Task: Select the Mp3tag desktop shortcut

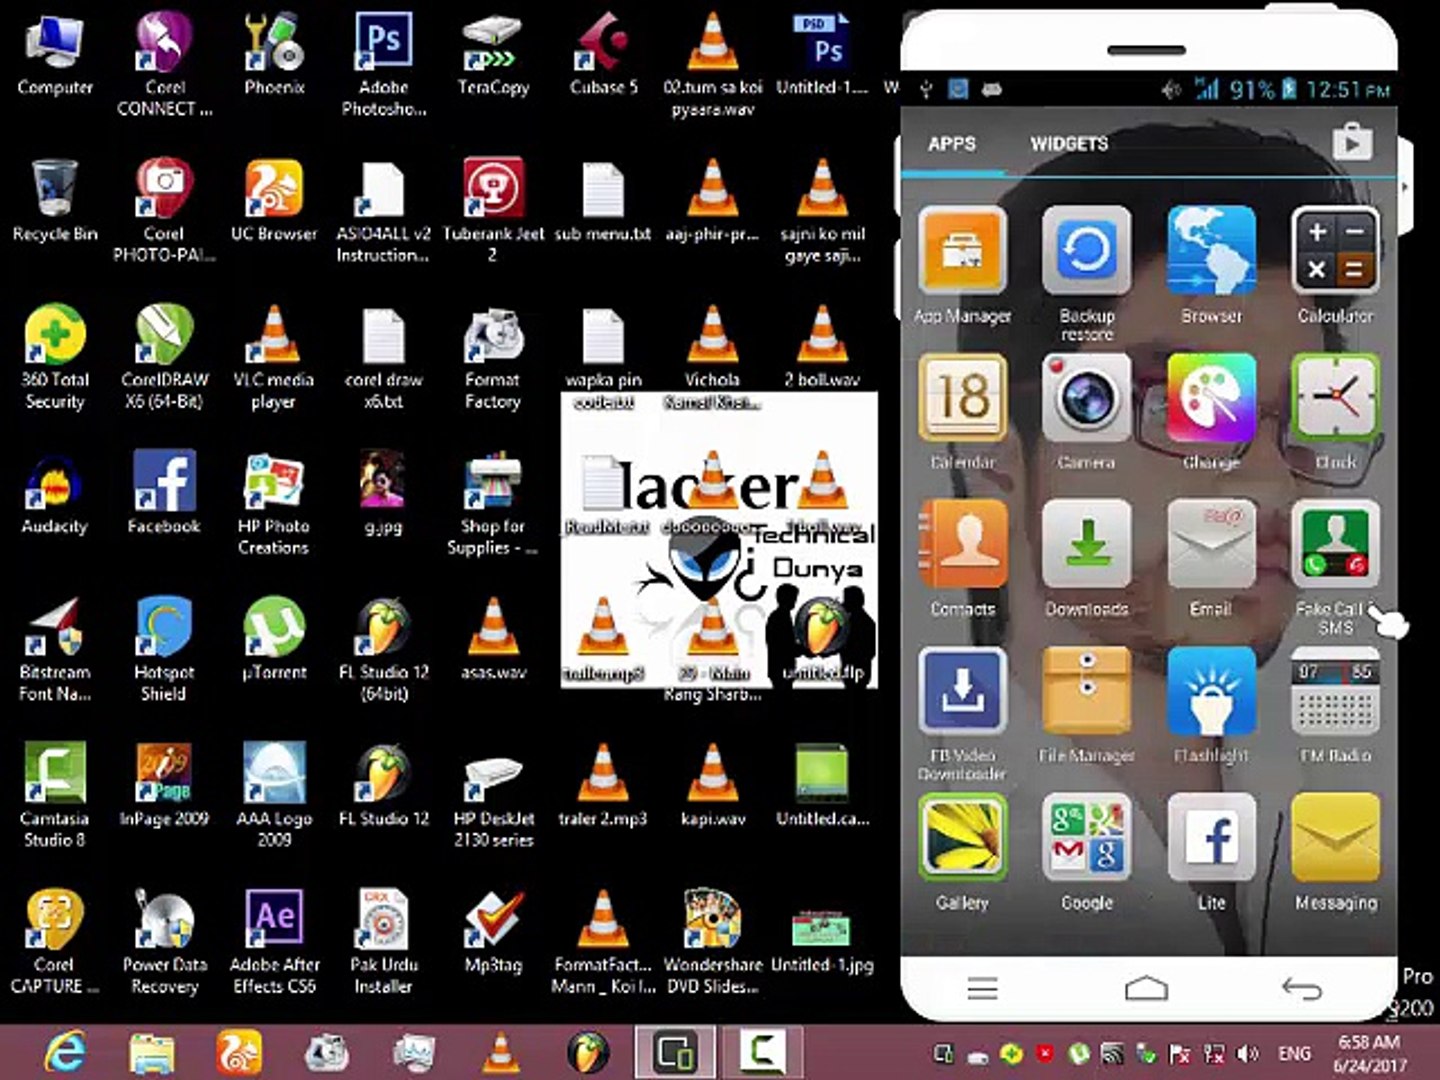Action: 493,932
